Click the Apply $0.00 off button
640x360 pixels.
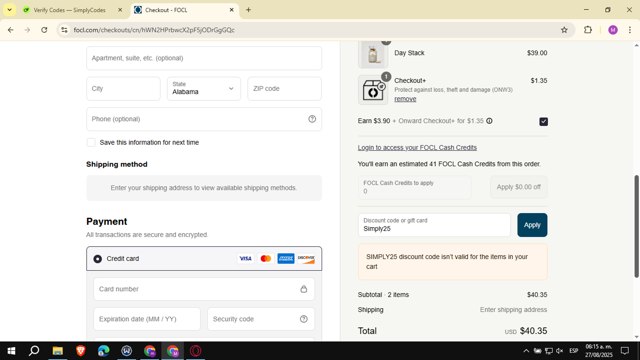(x=518, y=187)
